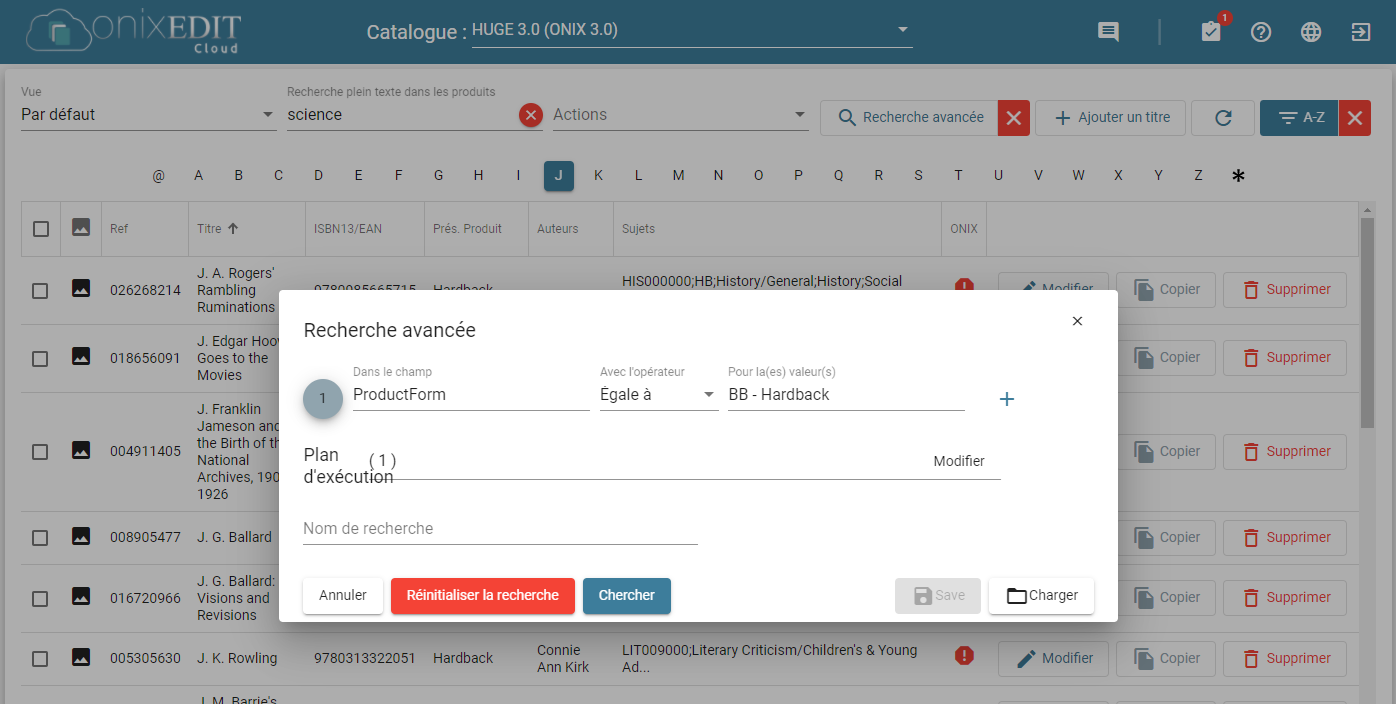Click the refresh list button
1396x704 pixels.
tap(1222, 118)
